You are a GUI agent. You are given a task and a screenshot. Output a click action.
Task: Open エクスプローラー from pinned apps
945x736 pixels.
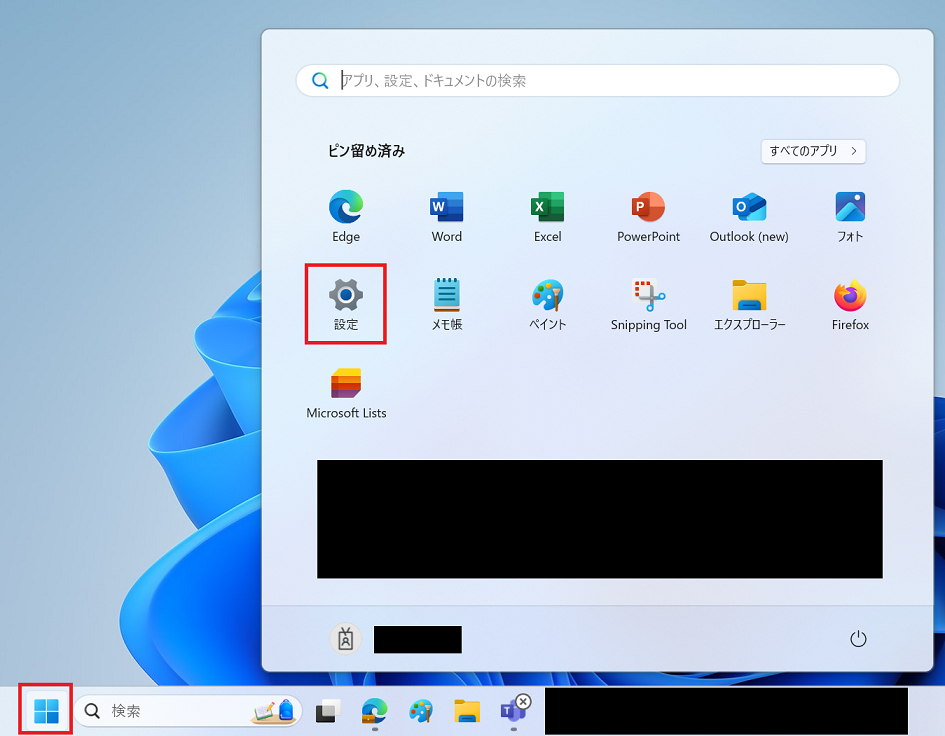[749, 304]
